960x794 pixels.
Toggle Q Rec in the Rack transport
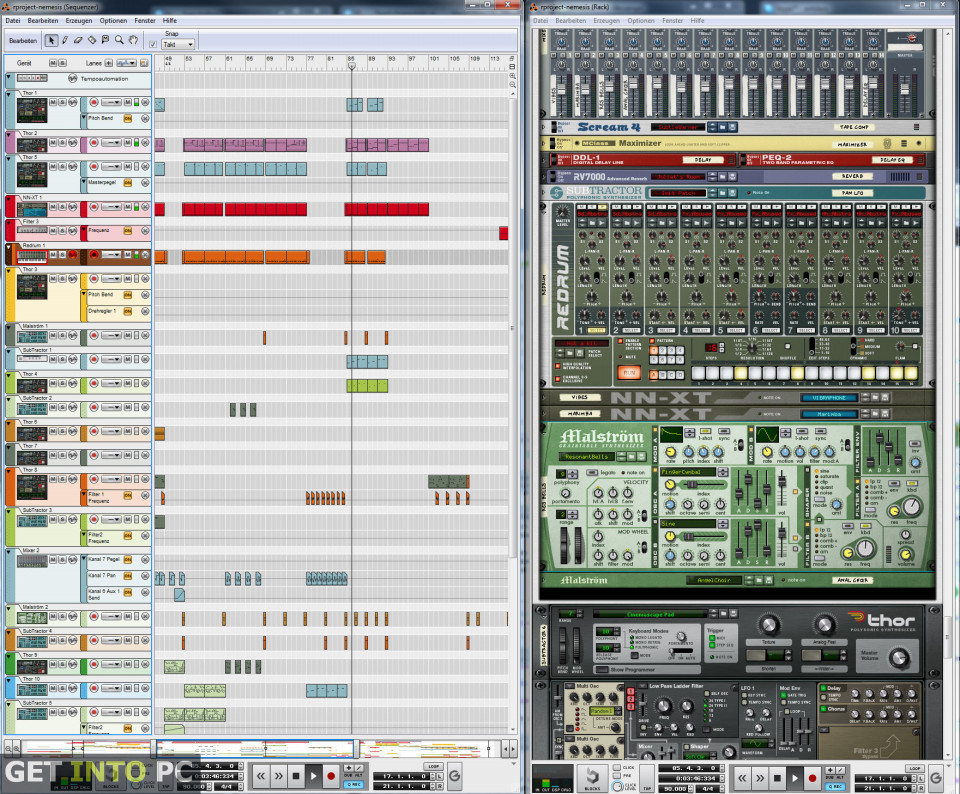[835, 787]
